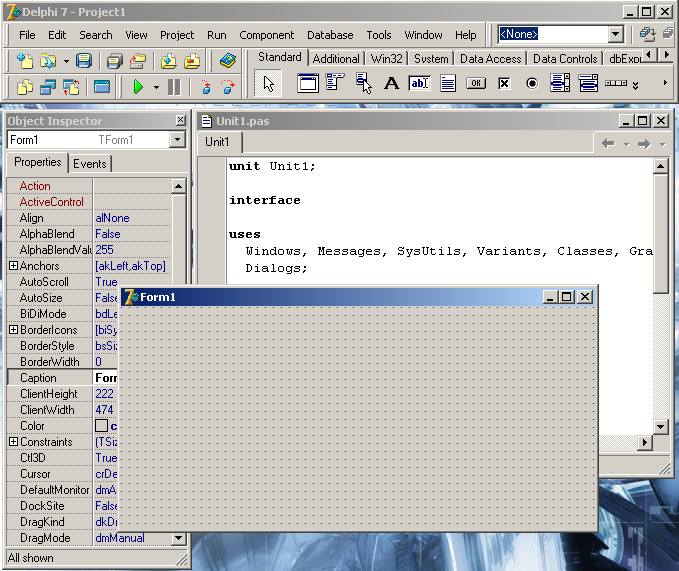679x571 pixels.
Task: Open Object Inspector Form1 selector dropdown
Action: 178,139
